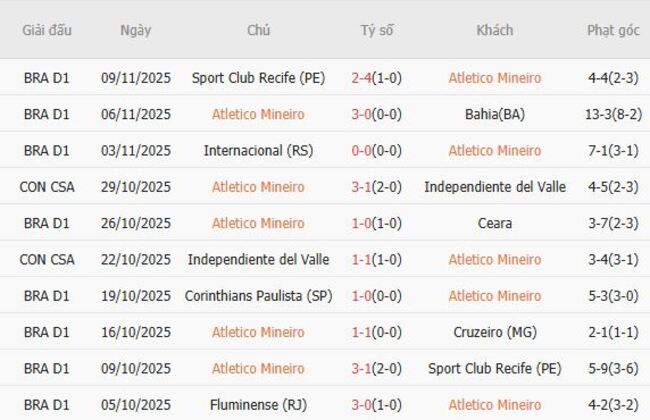Click the Ngày column header
Screen dimensions: 650x420
(136, 30)
